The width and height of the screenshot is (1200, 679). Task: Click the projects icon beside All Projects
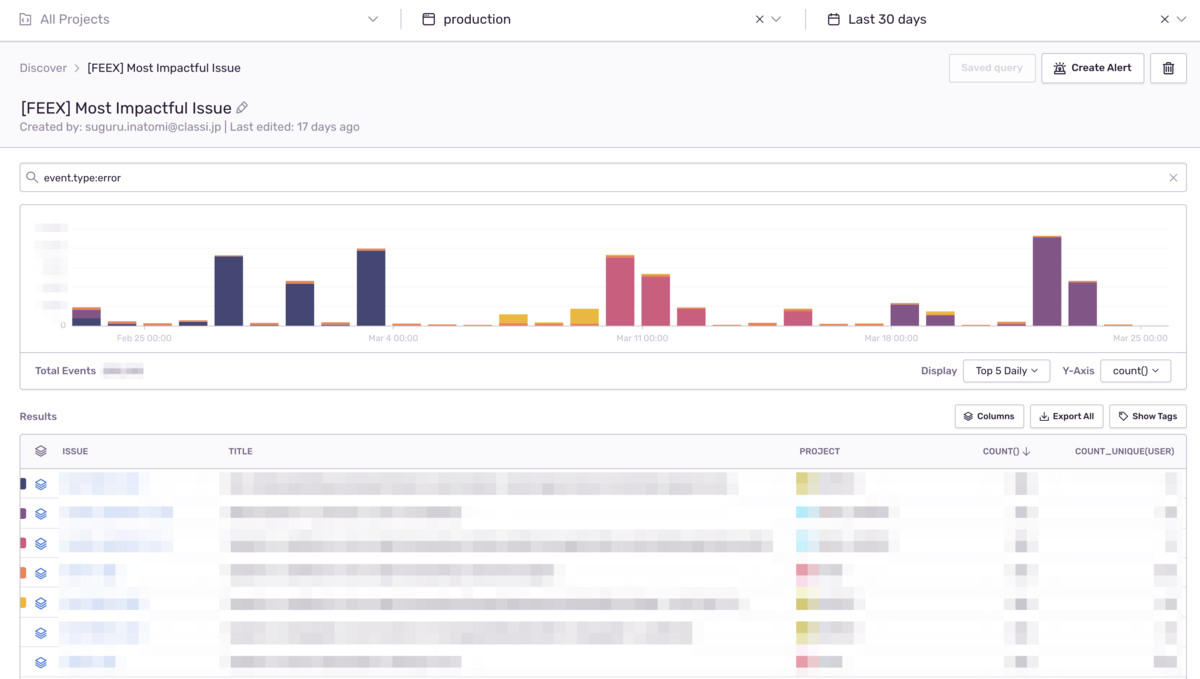(x=26, y=19)
